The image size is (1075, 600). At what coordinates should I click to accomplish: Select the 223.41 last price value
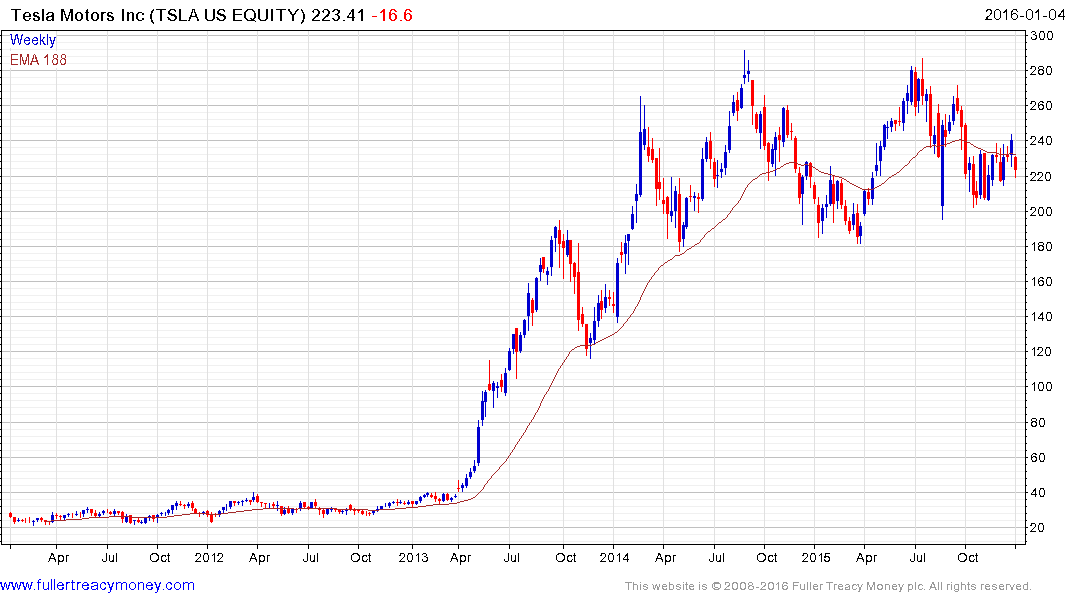pos(338,15)
